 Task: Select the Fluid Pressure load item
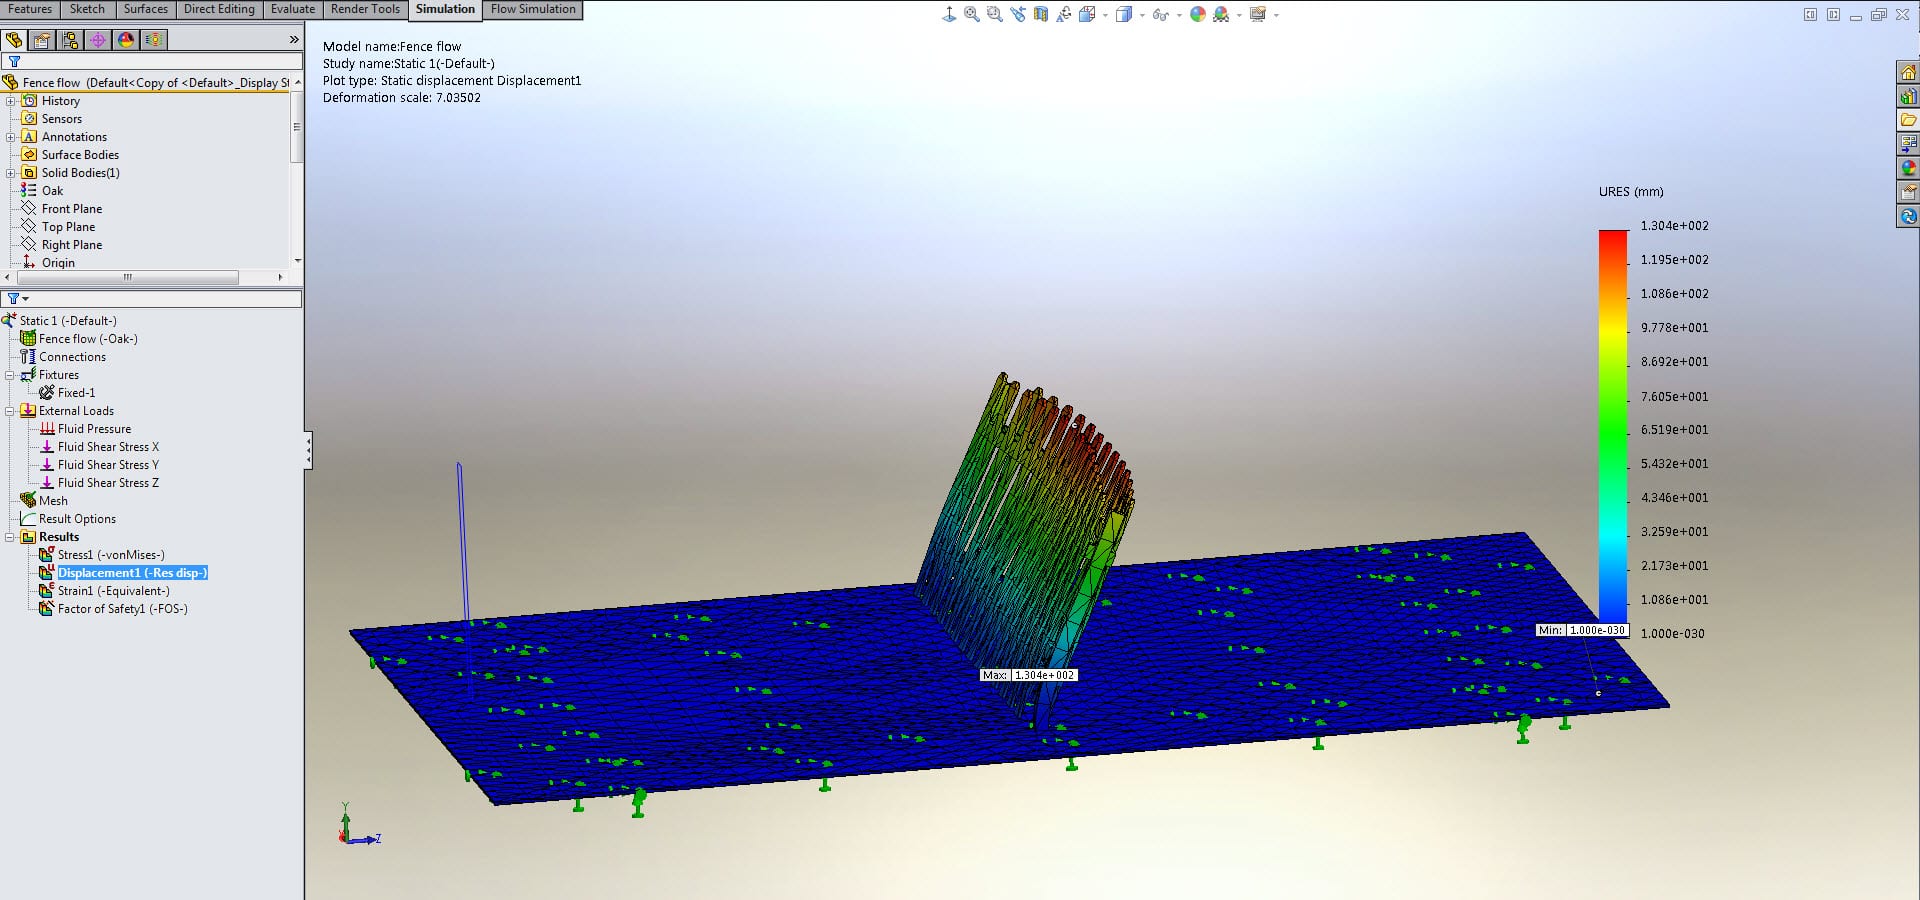click(94, 429)
